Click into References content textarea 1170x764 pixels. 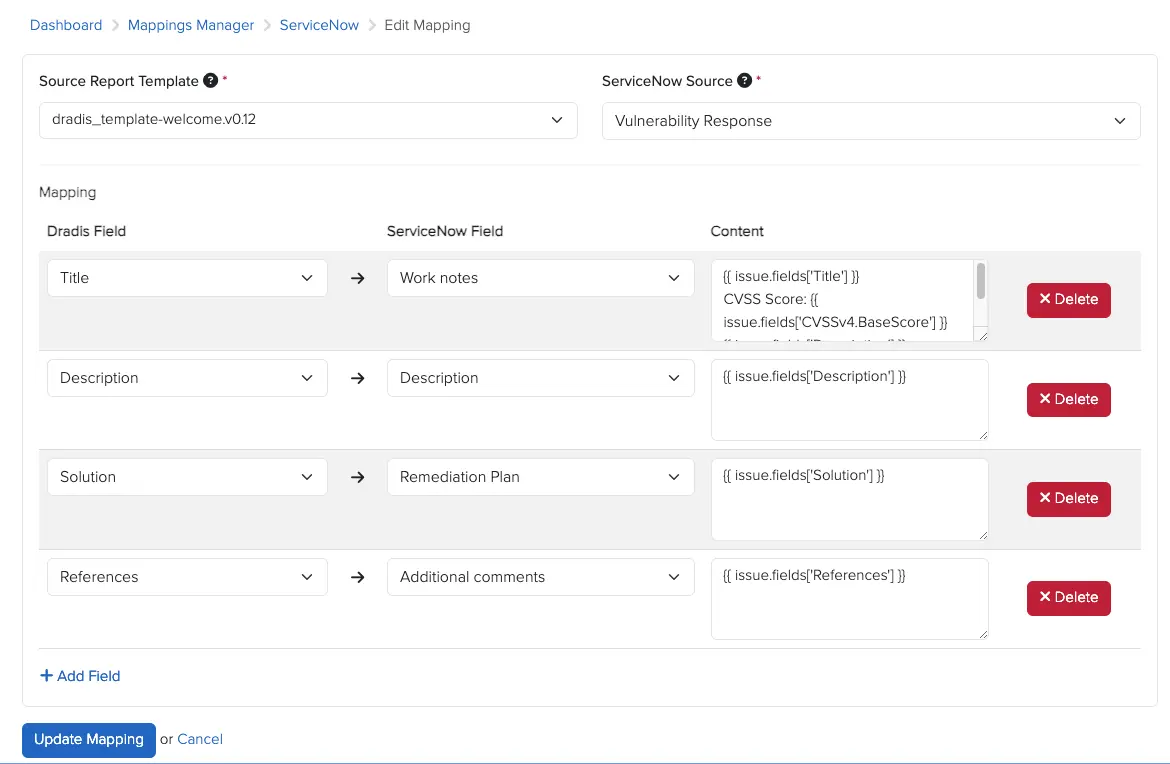point(850,599)
